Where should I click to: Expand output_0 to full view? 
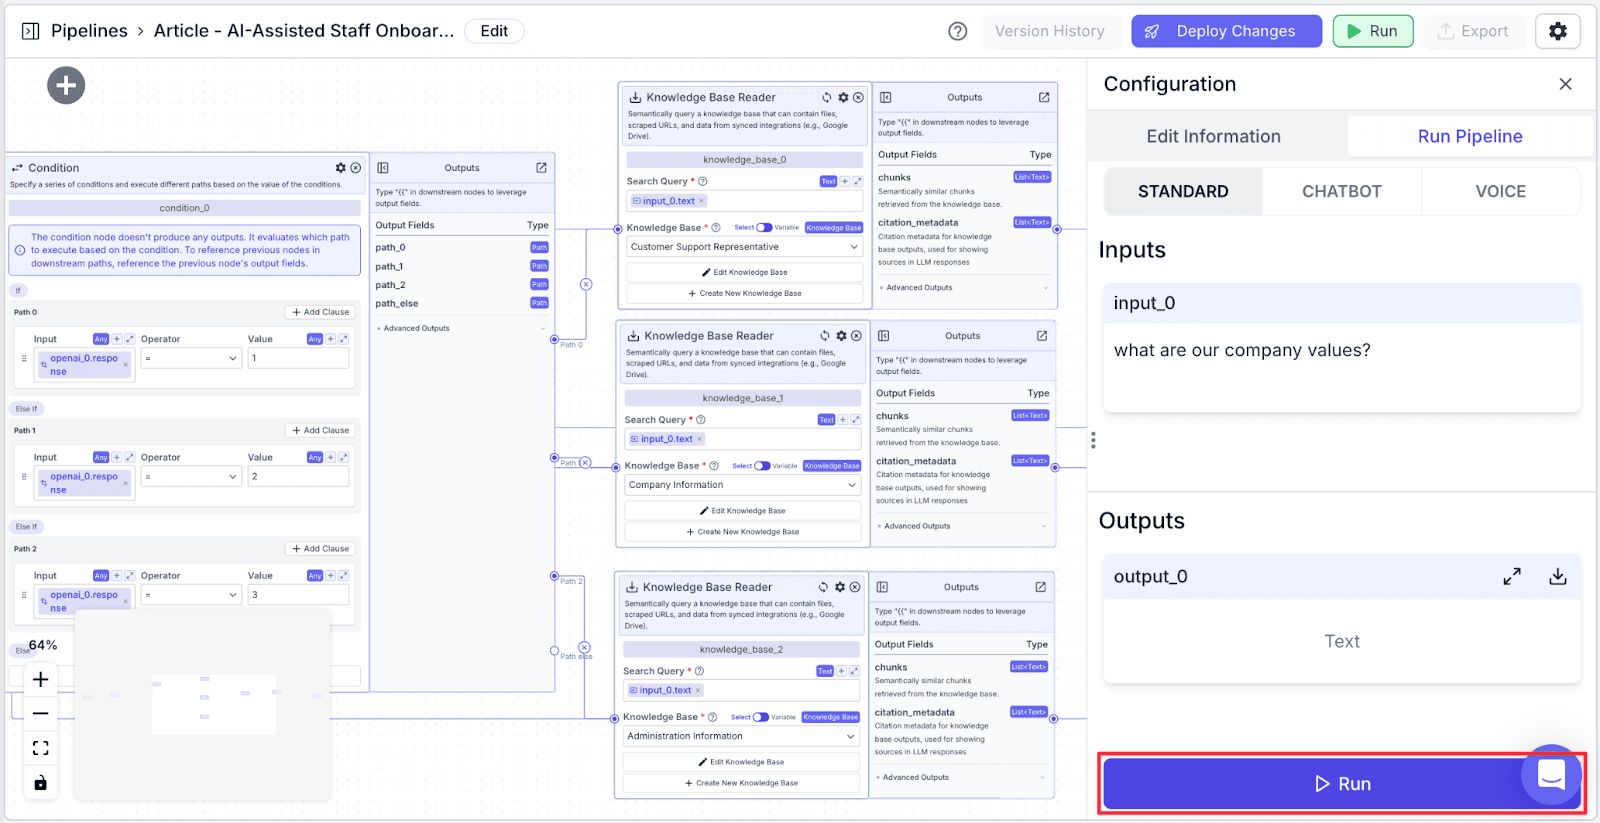1512,577
